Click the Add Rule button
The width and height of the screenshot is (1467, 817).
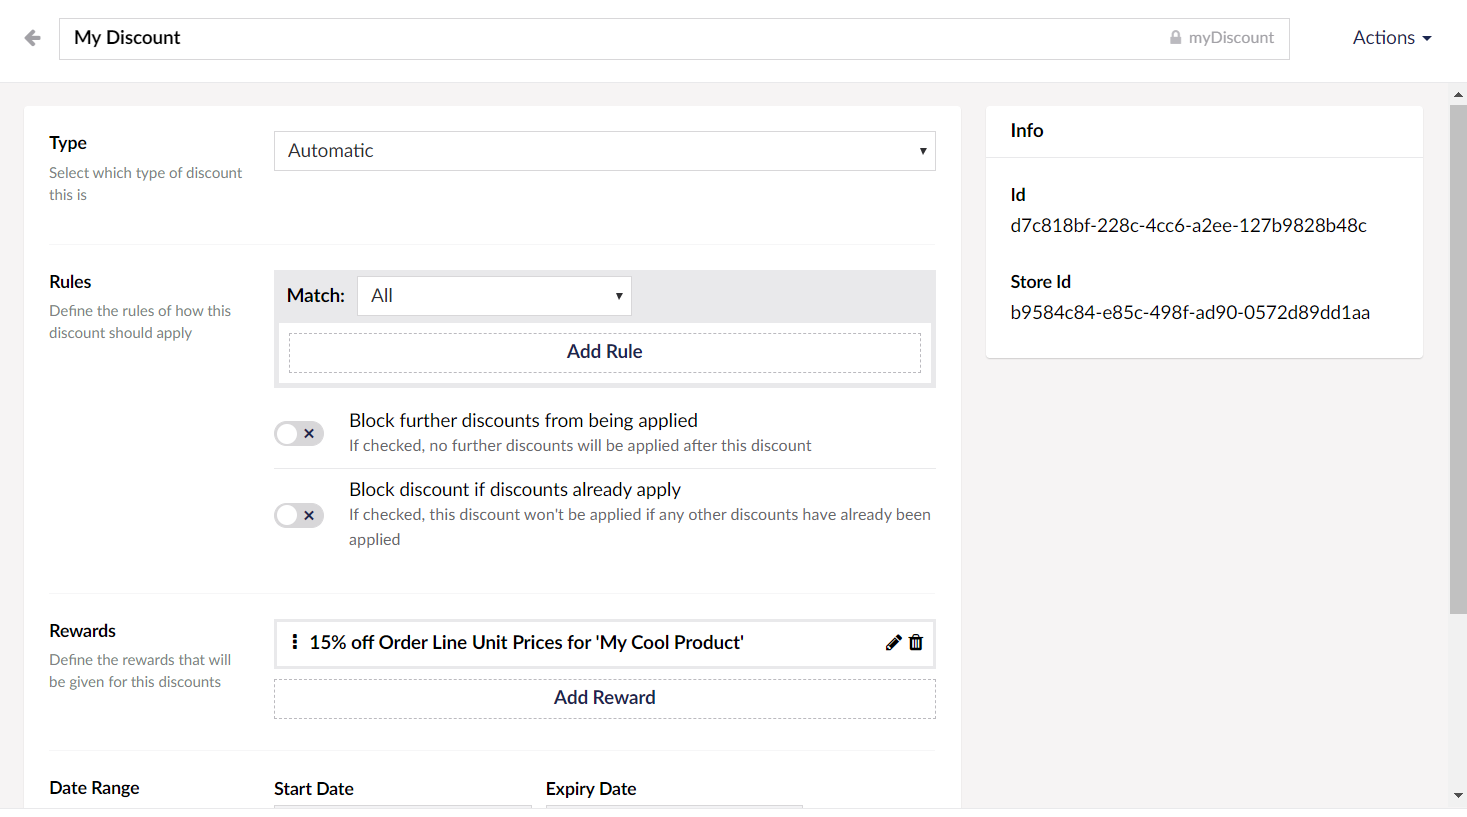click(605, 352)
